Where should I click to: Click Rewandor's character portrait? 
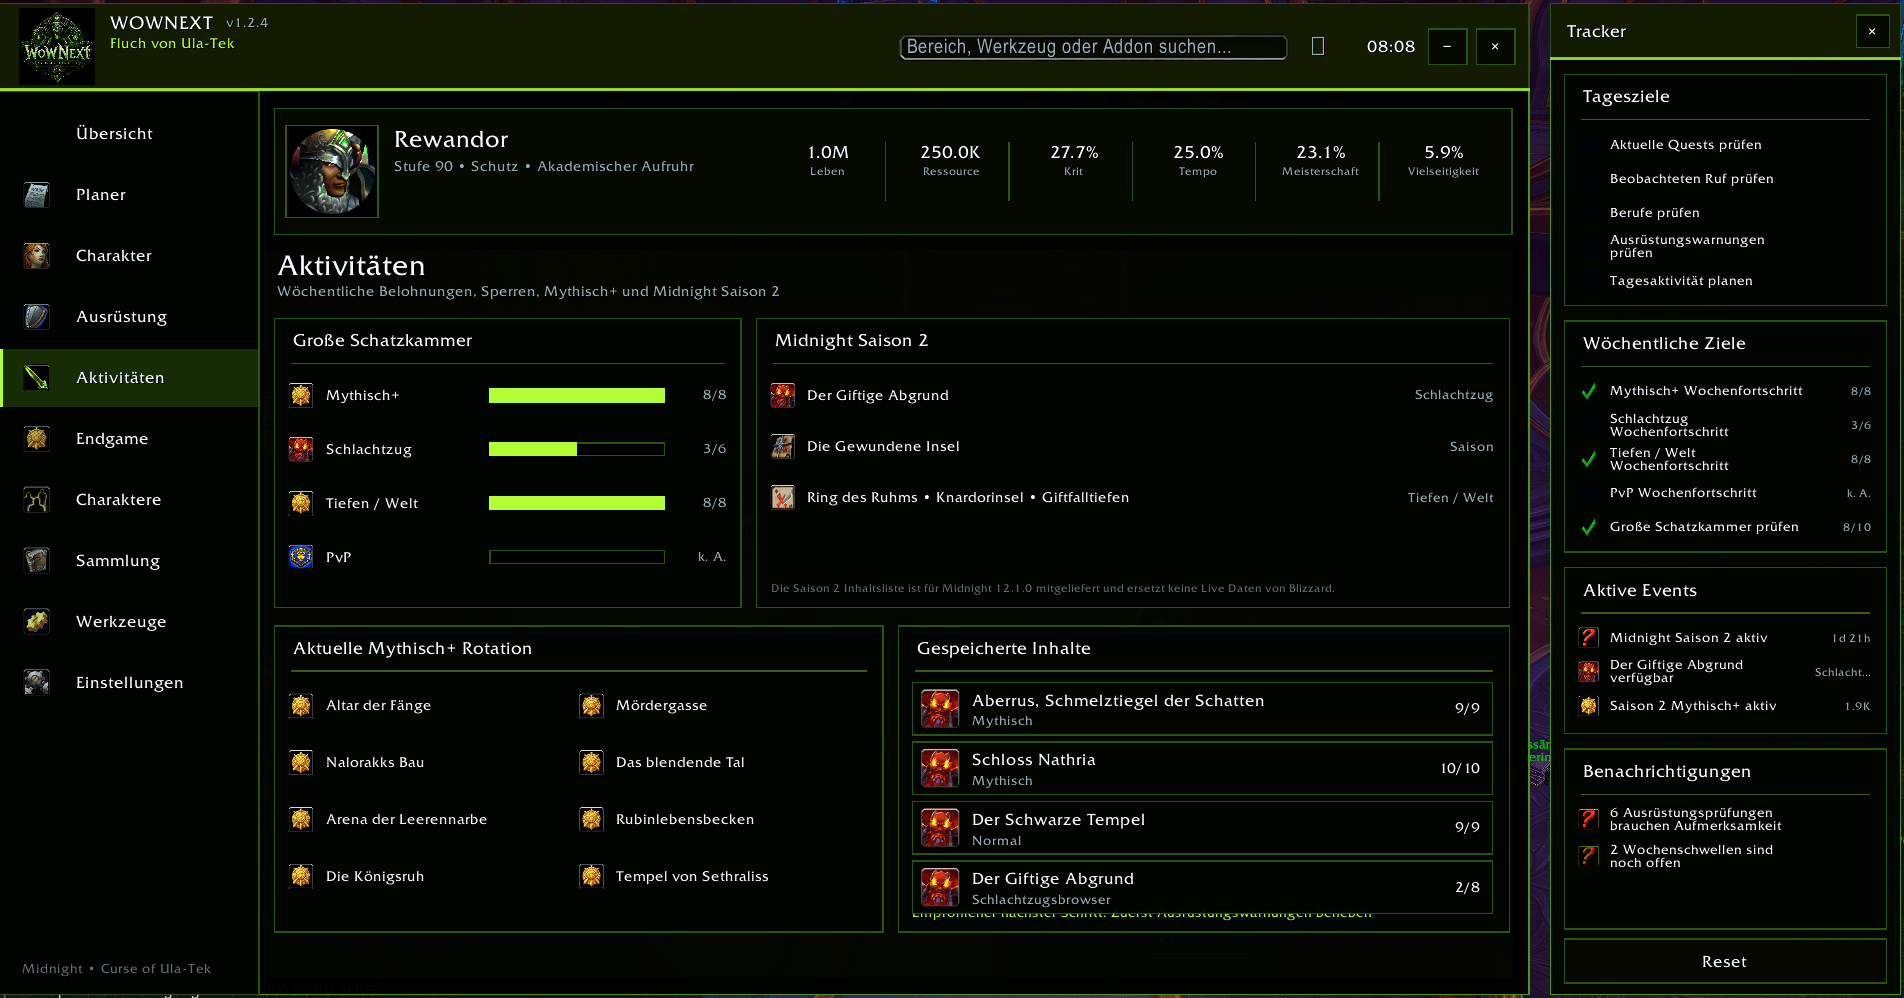click(332, 171)
